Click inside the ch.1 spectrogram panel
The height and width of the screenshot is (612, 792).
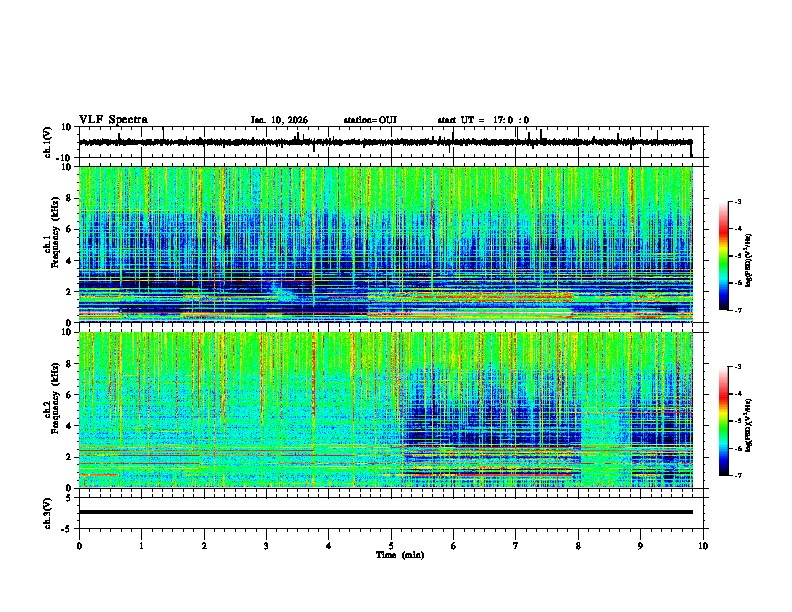click(386, 244)
